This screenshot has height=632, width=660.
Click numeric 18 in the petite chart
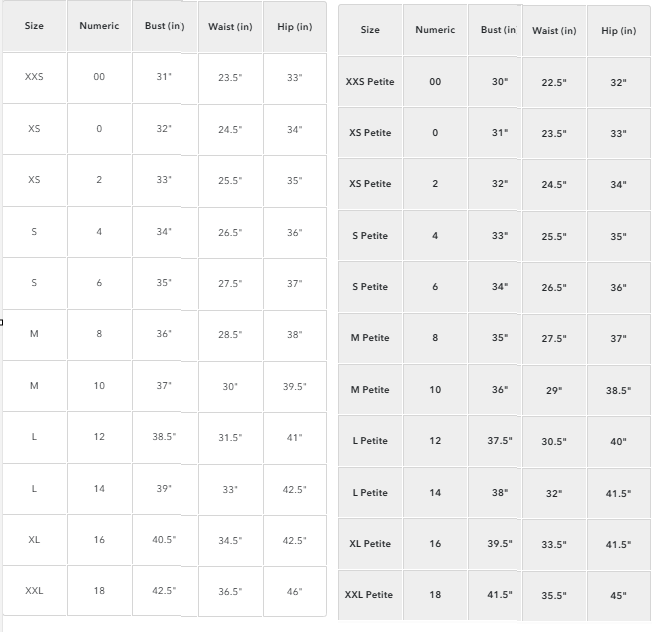435,595
